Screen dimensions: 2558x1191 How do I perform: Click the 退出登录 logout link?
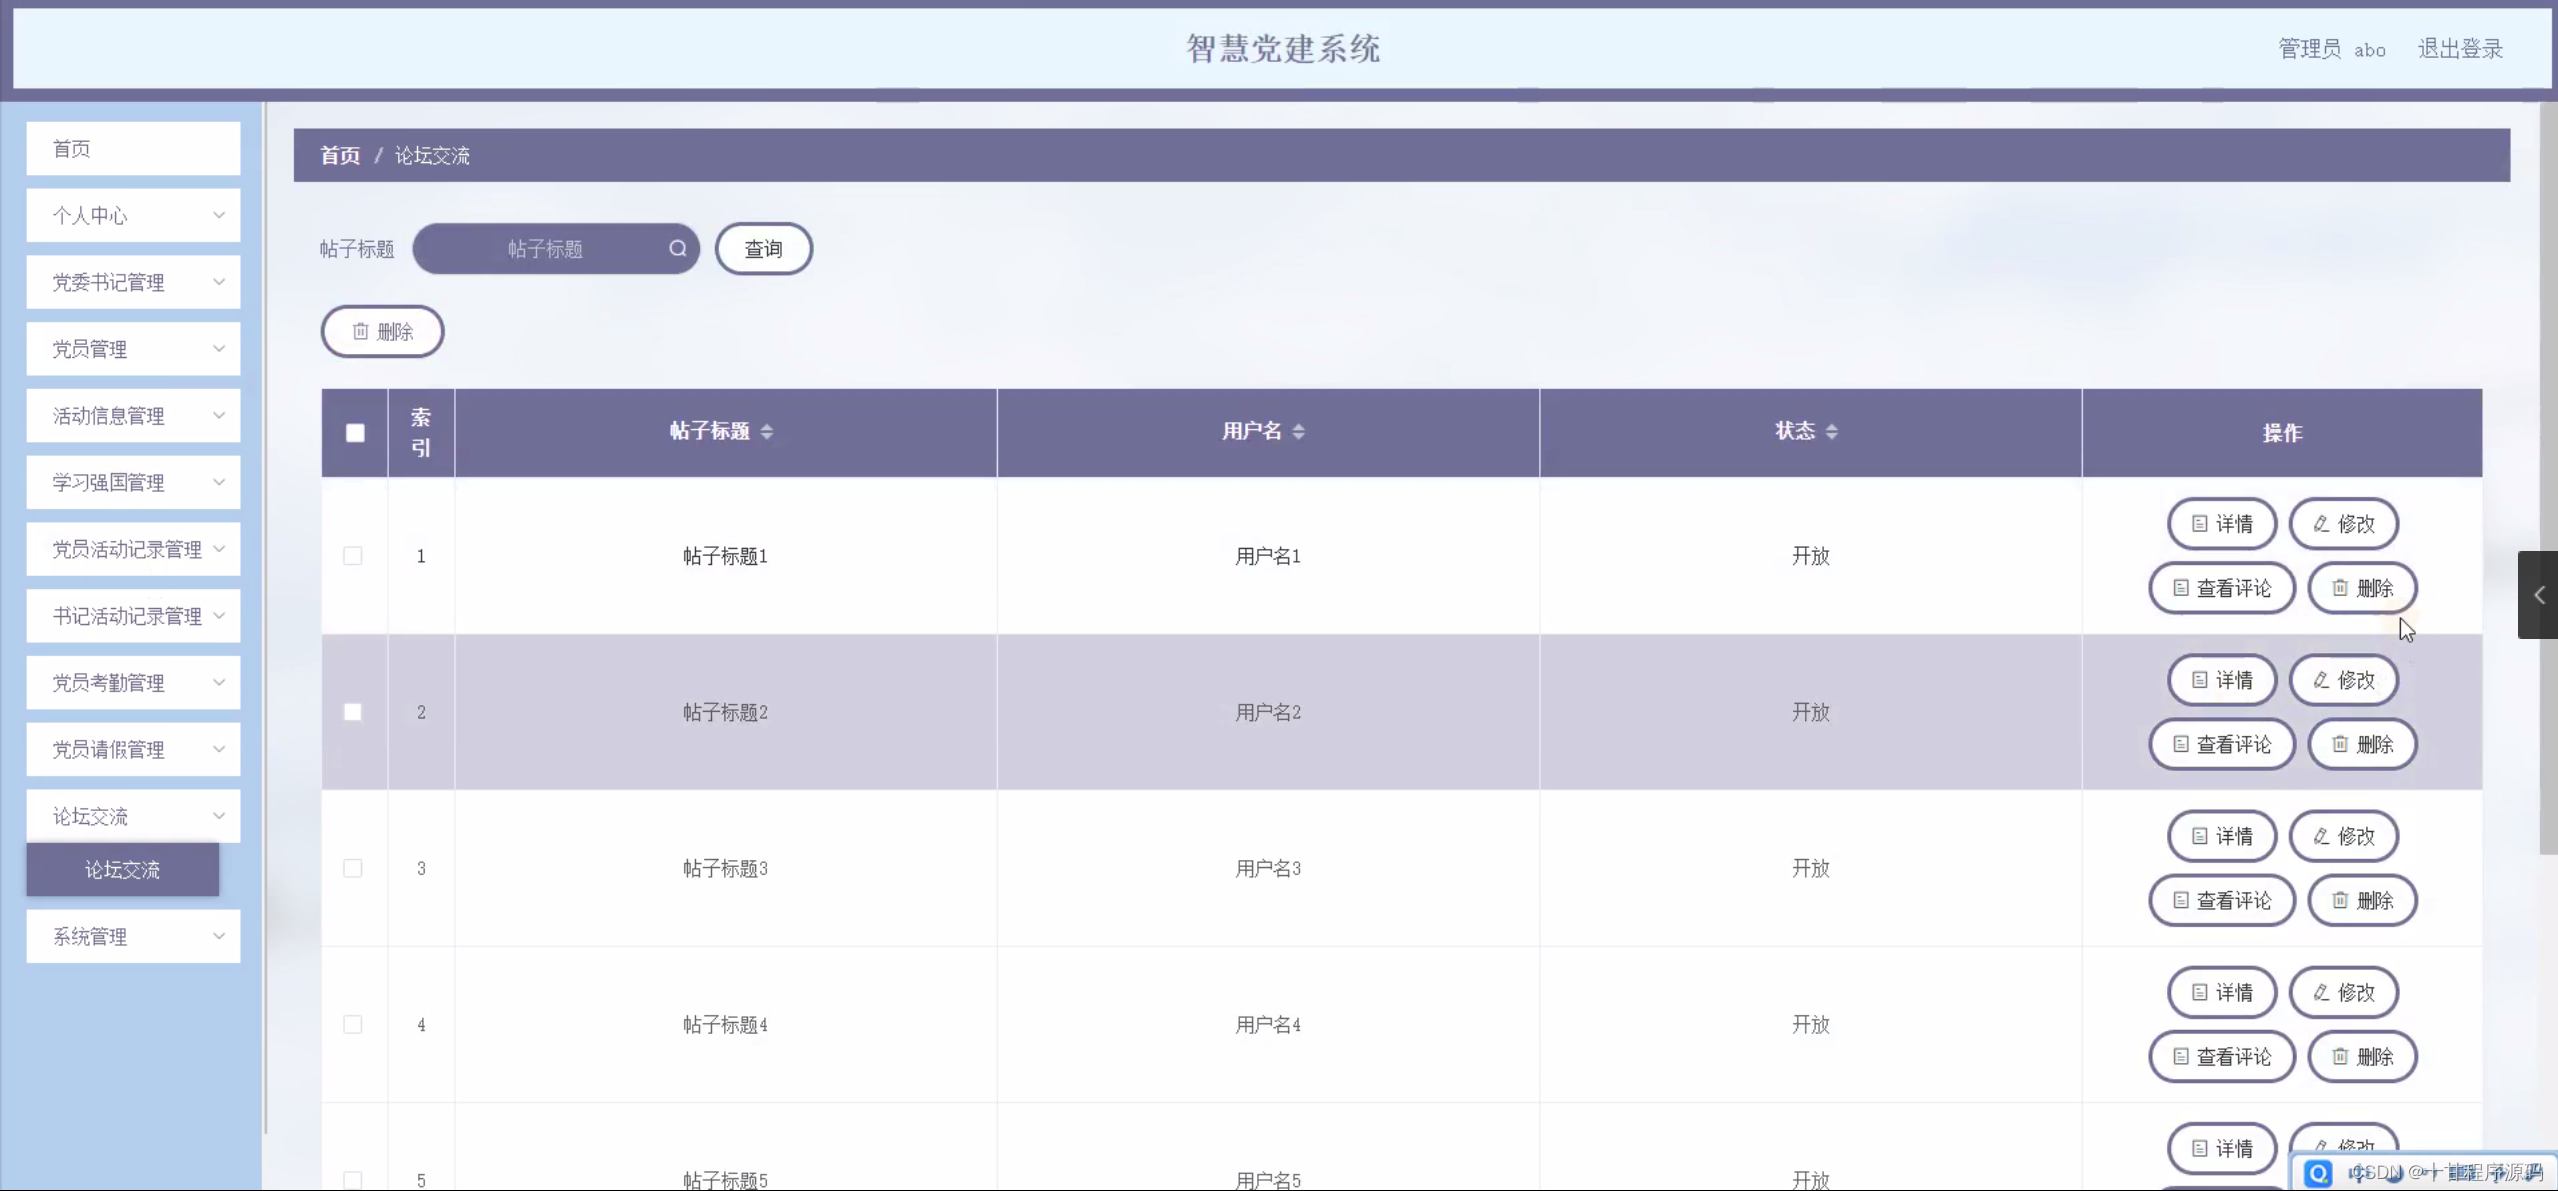2459,49
